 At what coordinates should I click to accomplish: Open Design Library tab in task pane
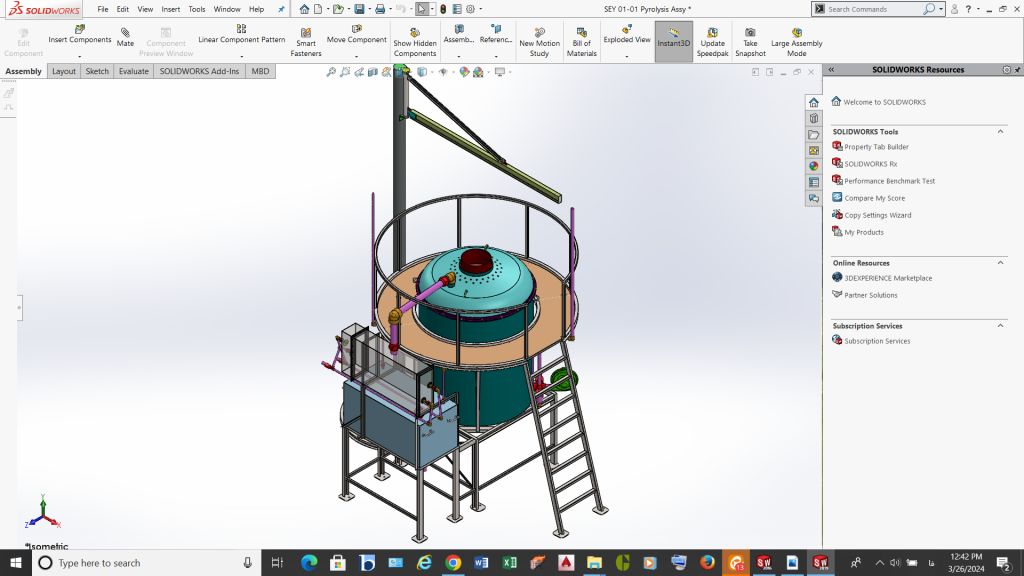tap(814, 118)
